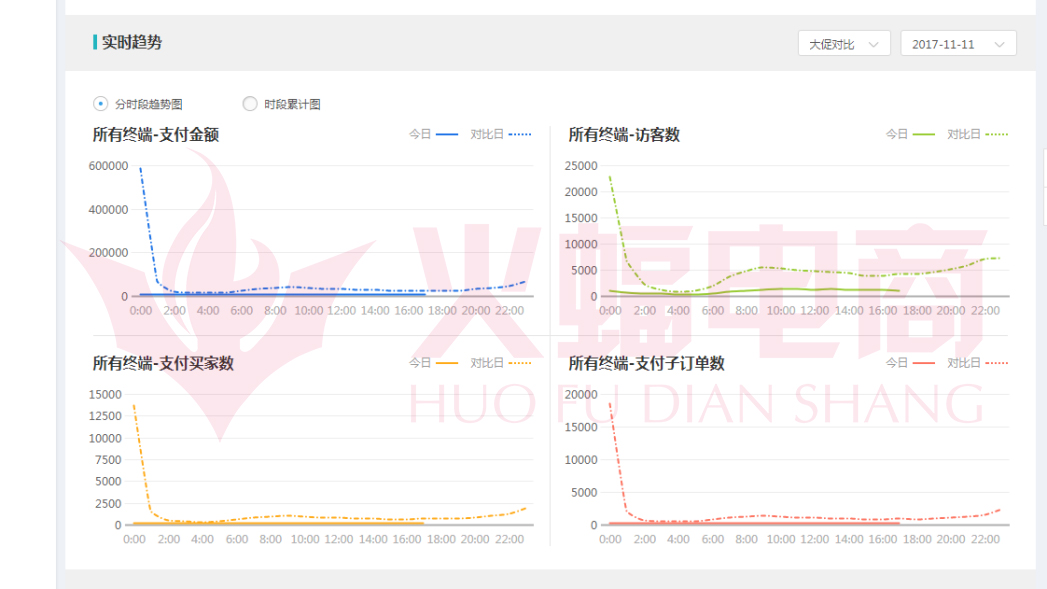Toggle 对比日 legend in 访客数 chart
The image size is (1047, 589).
[x=978, y=134]
